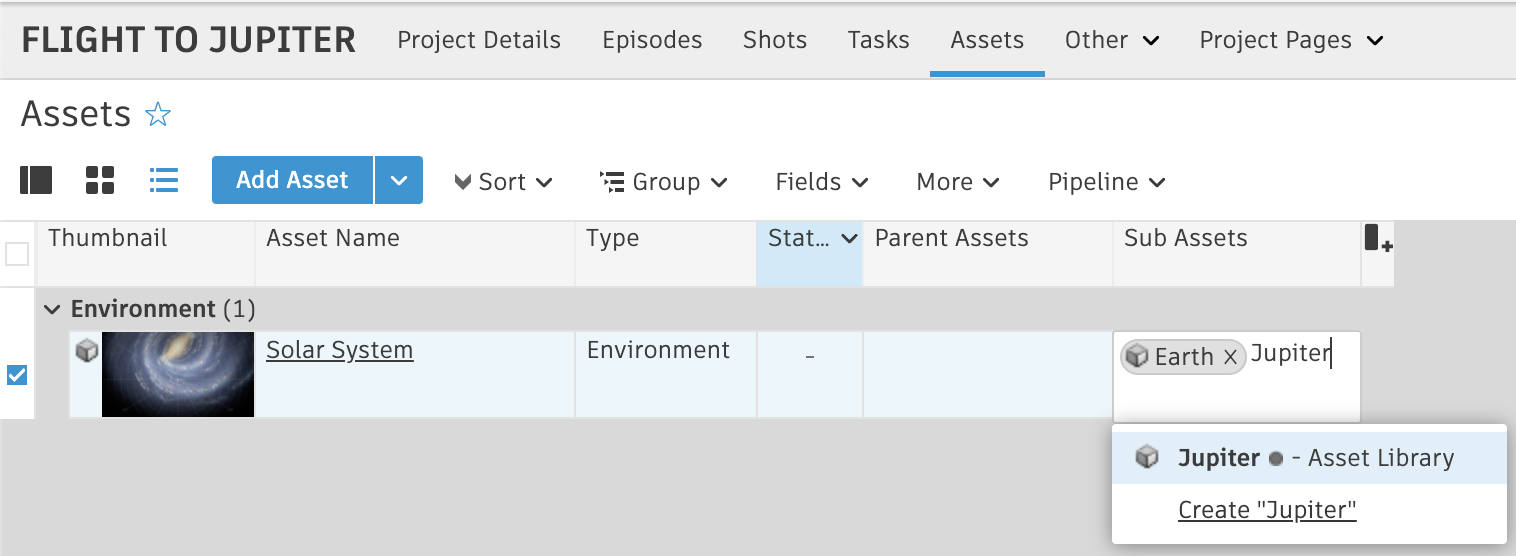The height and width of the screenshot is (556, 1516).
Task: Remove the Earth tag with its X
Action: coord(1231,356)
